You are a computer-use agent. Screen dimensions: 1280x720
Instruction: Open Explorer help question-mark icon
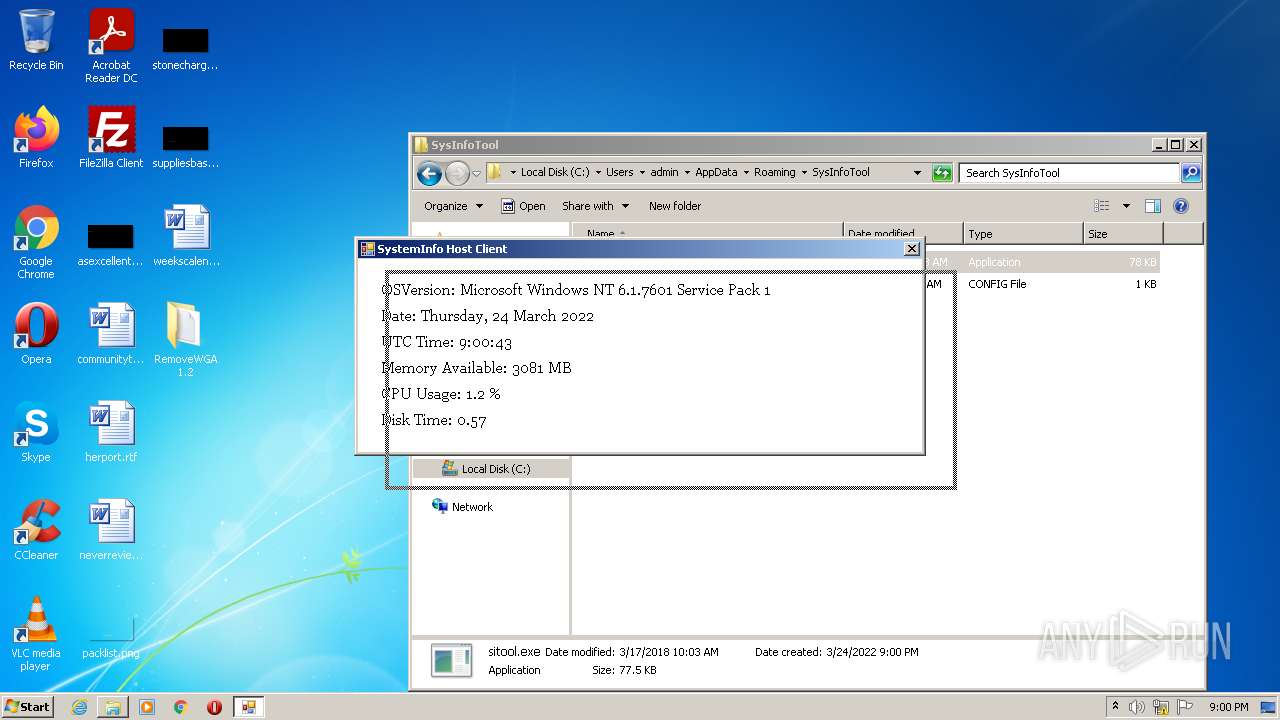(x=1180, y=206)
